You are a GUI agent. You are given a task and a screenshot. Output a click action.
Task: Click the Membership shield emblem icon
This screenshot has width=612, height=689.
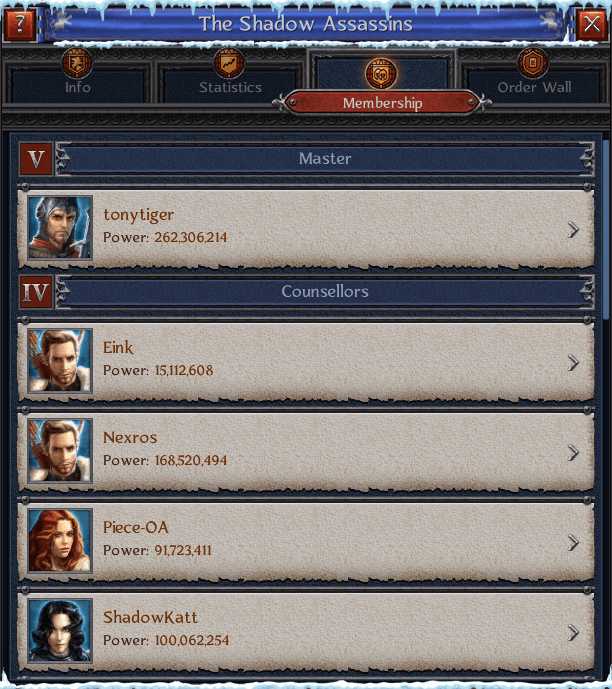click(x=381, y=74)
